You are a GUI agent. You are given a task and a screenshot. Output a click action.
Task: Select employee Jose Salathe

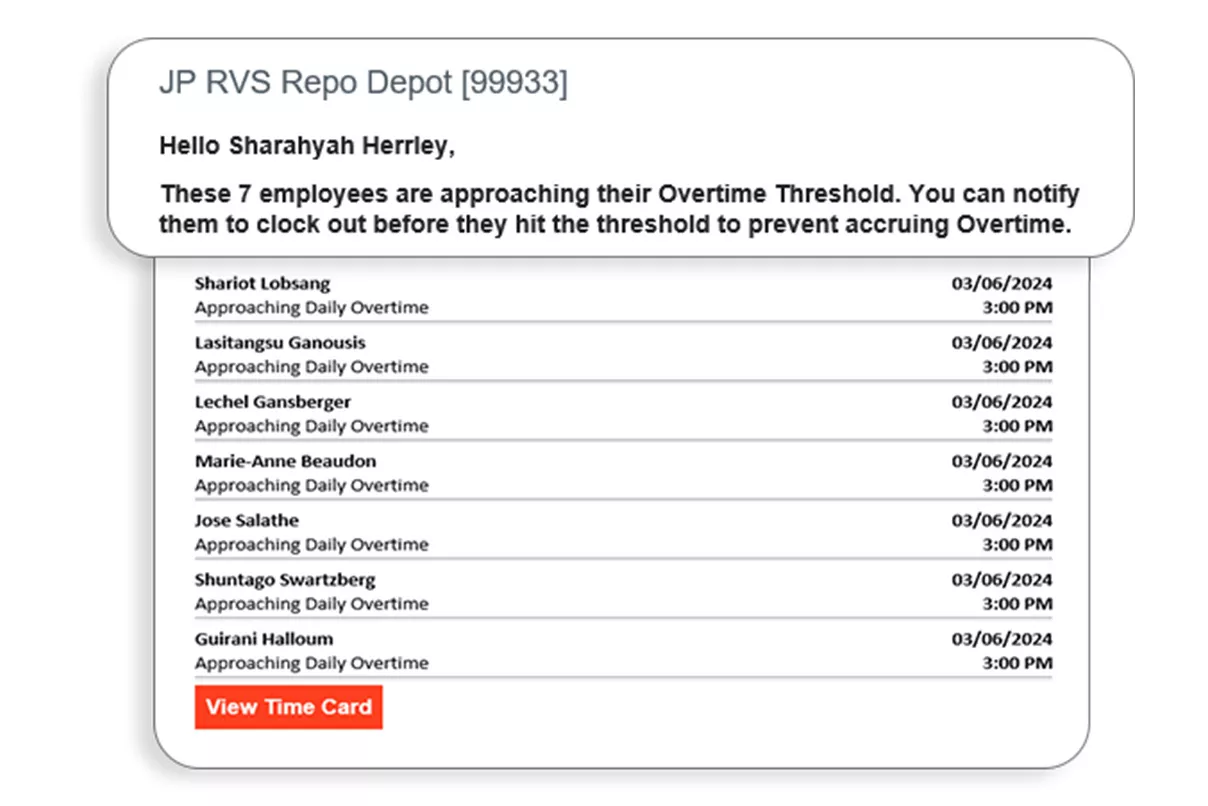click(247, 520)
